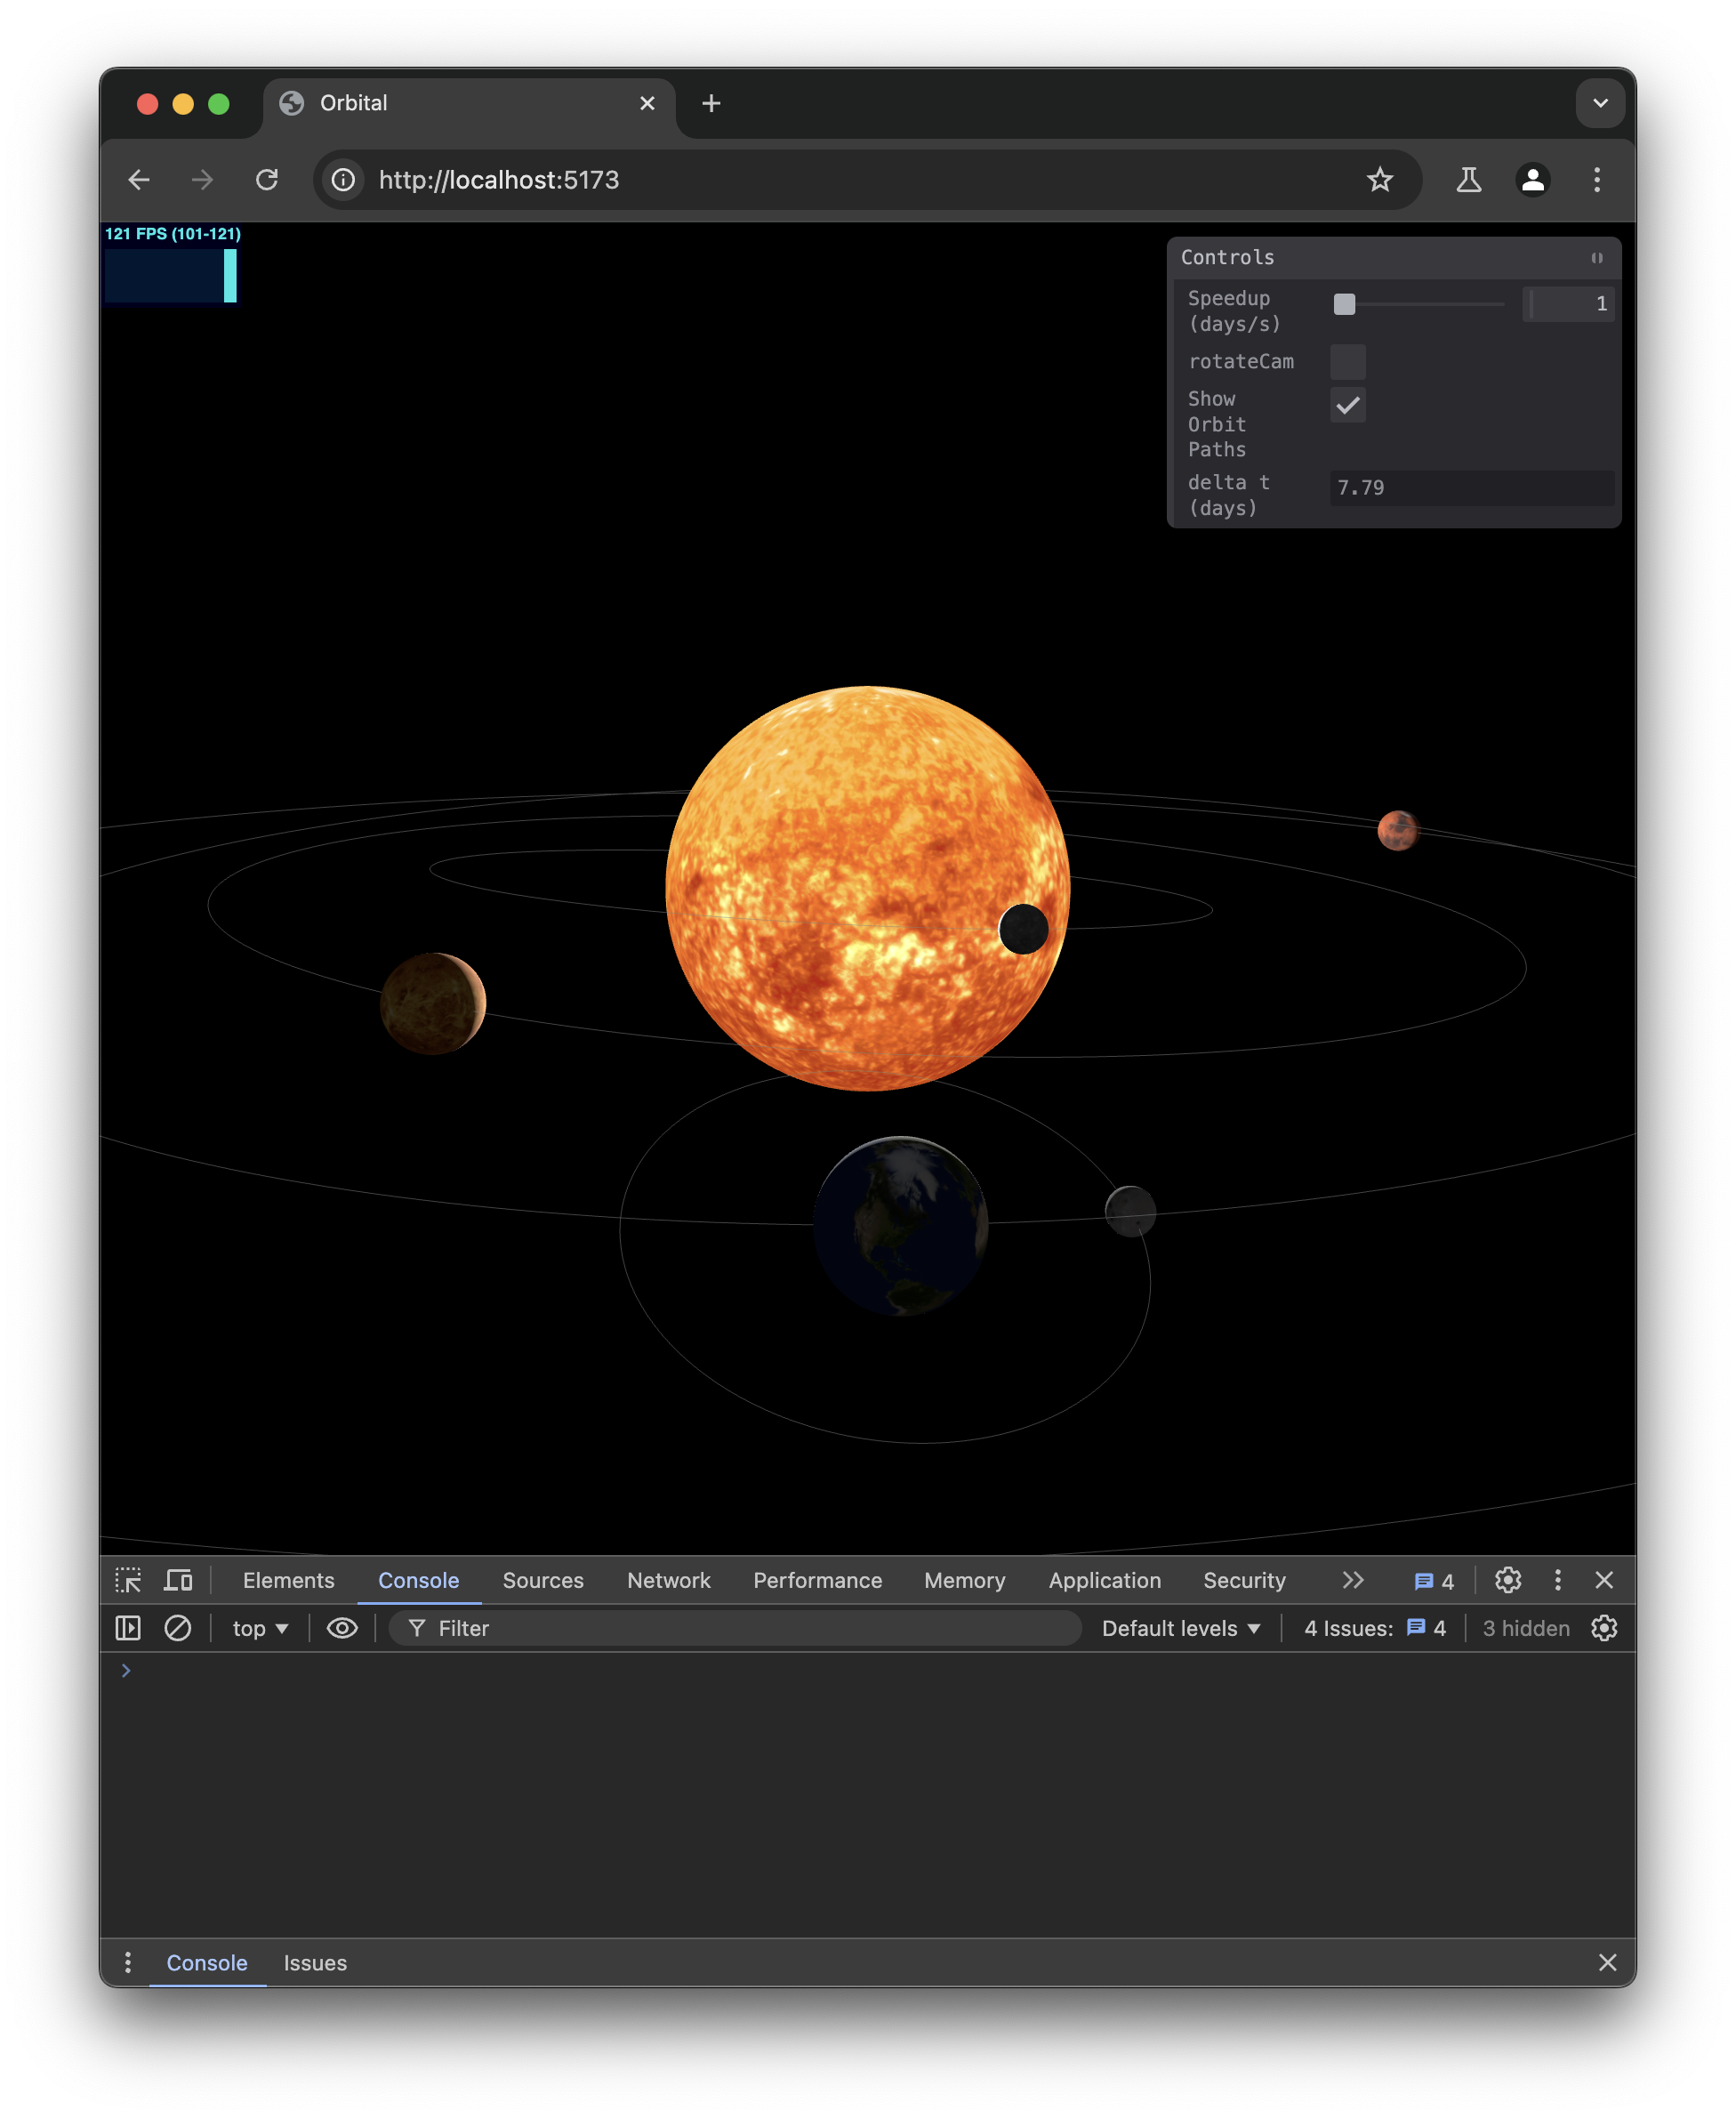Open the Memory tab
The image size is (1736, 2119).
tap(965, 1580)
